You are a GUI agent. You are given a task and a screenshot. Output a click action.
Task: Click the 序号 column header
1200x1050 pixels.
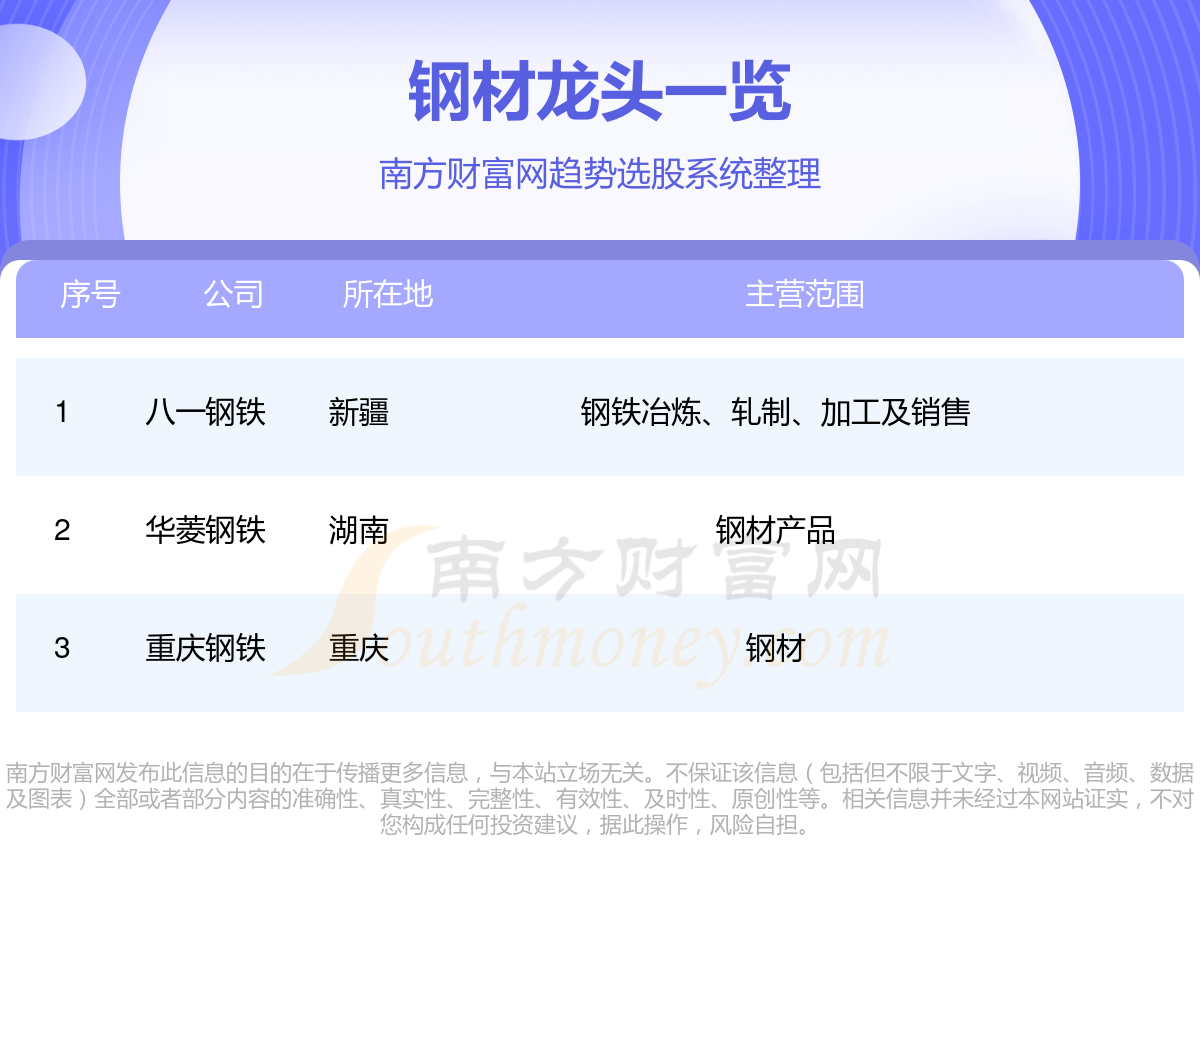[x=90, y=294]
